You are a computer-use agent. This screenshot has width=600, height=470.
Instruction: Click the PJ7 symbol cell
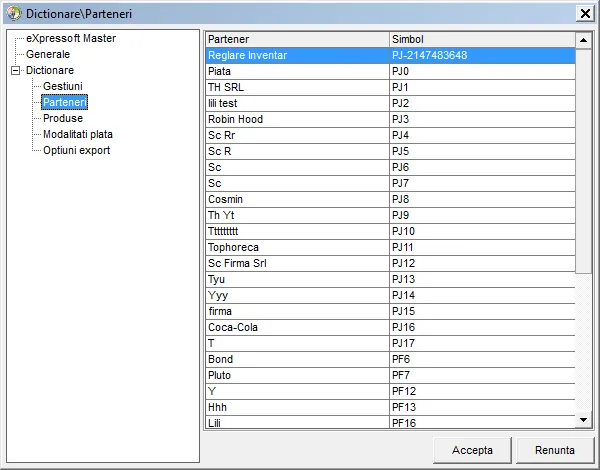482,183
